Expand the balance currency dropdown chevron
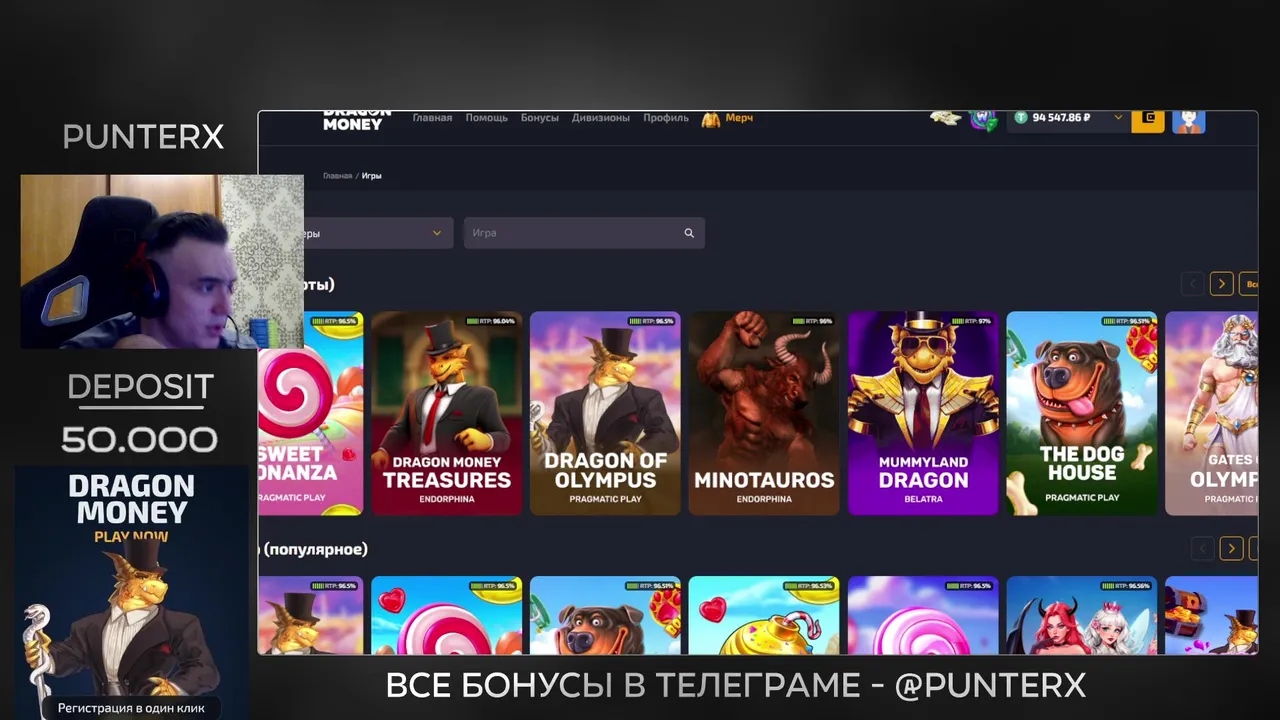The image size is (1280, 720). pyautogui.click(x=1118, y=118)
